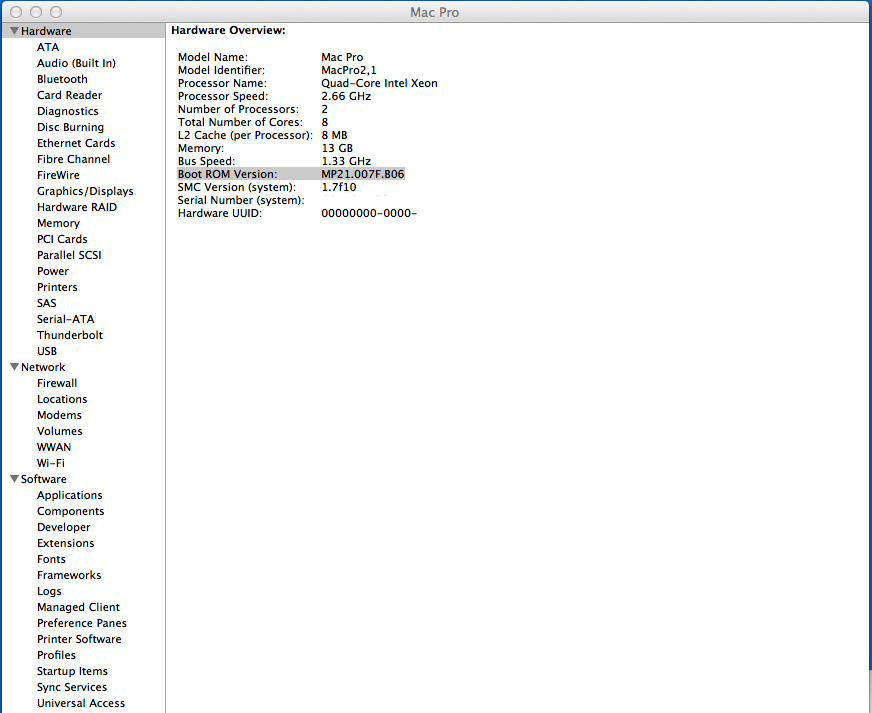Show Ethernet Cards information

[76, 143]
